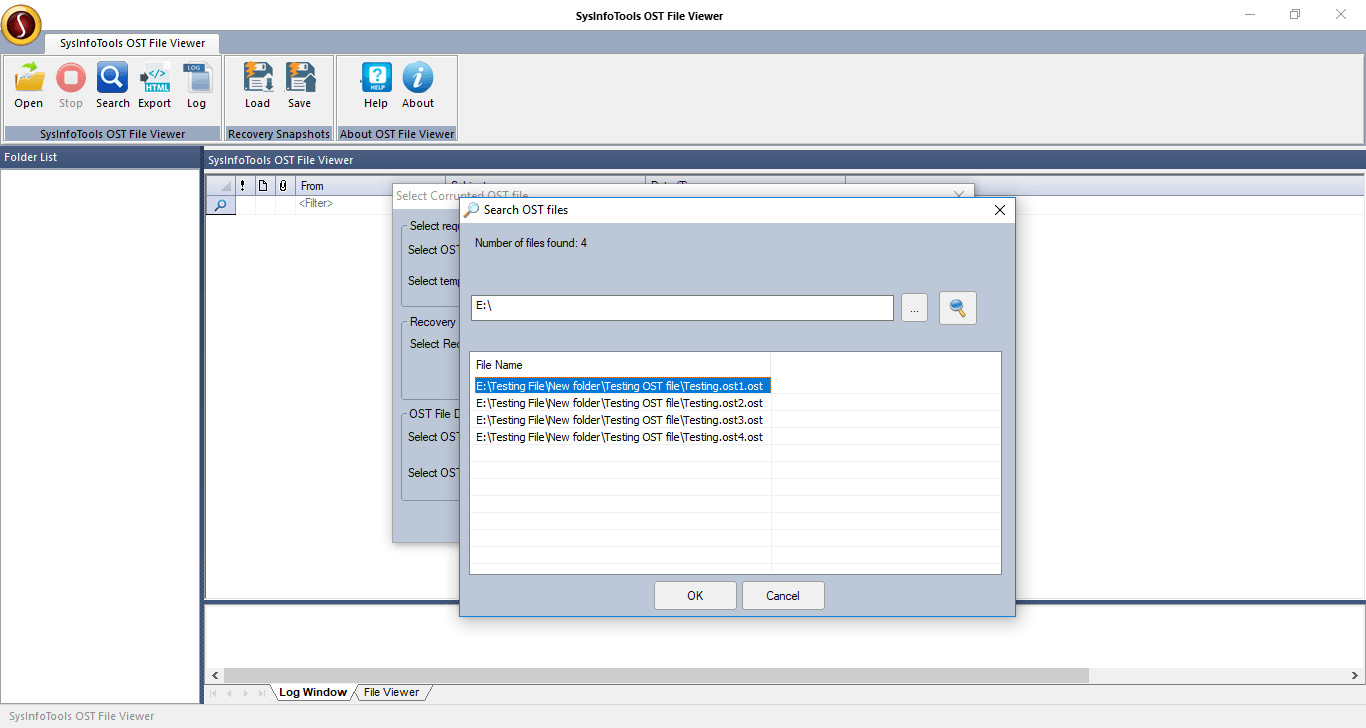
Task: Click the 'Number of files found: 4' text
Action: (531, 243)
